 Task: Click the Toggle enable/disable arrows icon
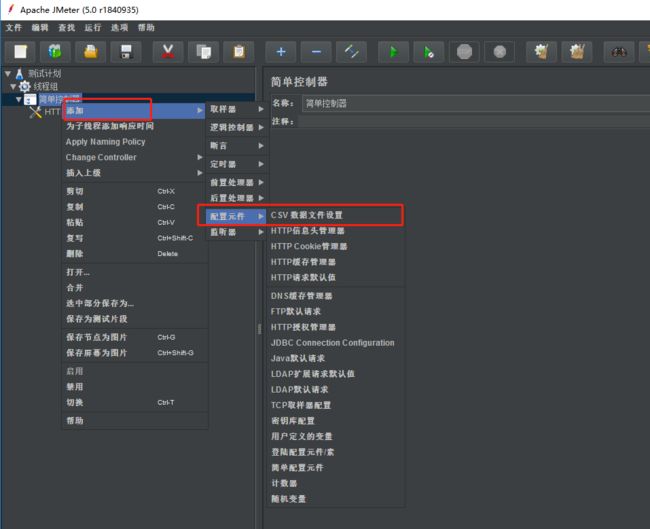pos(351,52)
